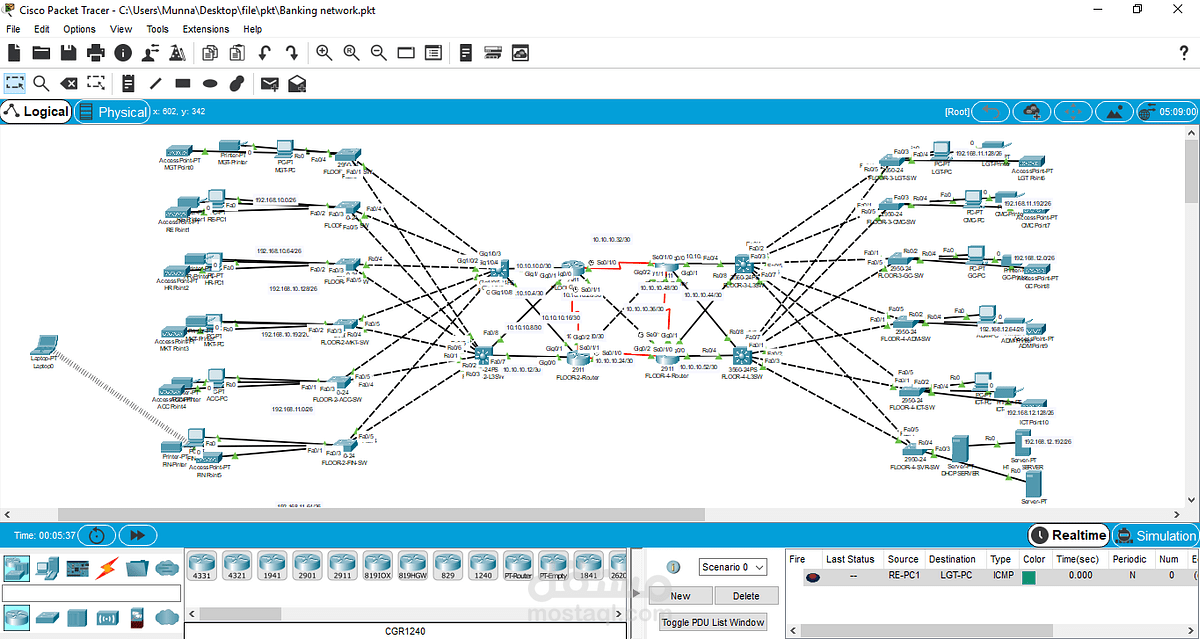Select the Draw Freeform tool
Image resolution: width=1200 pixels, height=639 pixels.
point(237,83)
